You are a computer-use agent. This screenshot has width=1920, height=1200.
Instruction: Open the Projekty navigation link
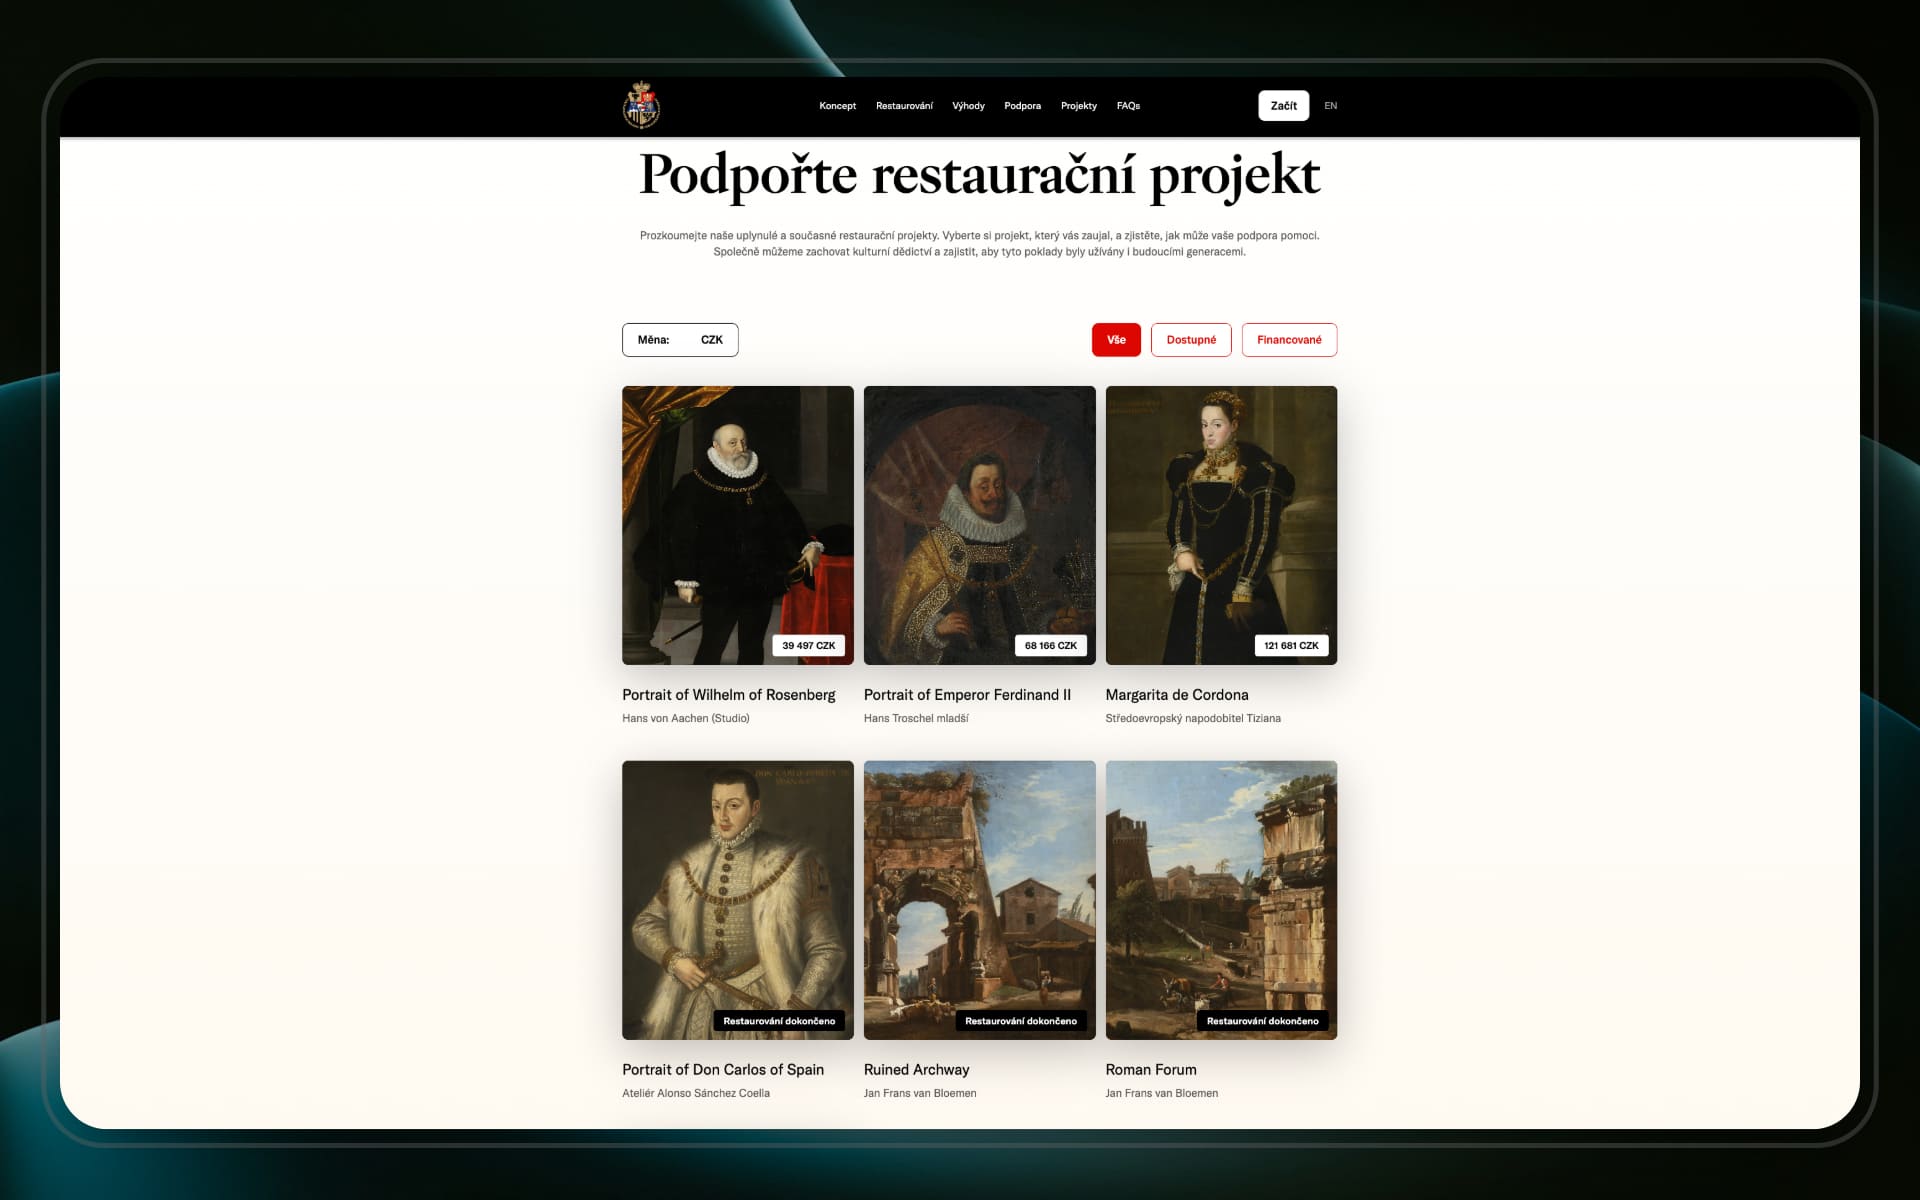coord(1079,106)
